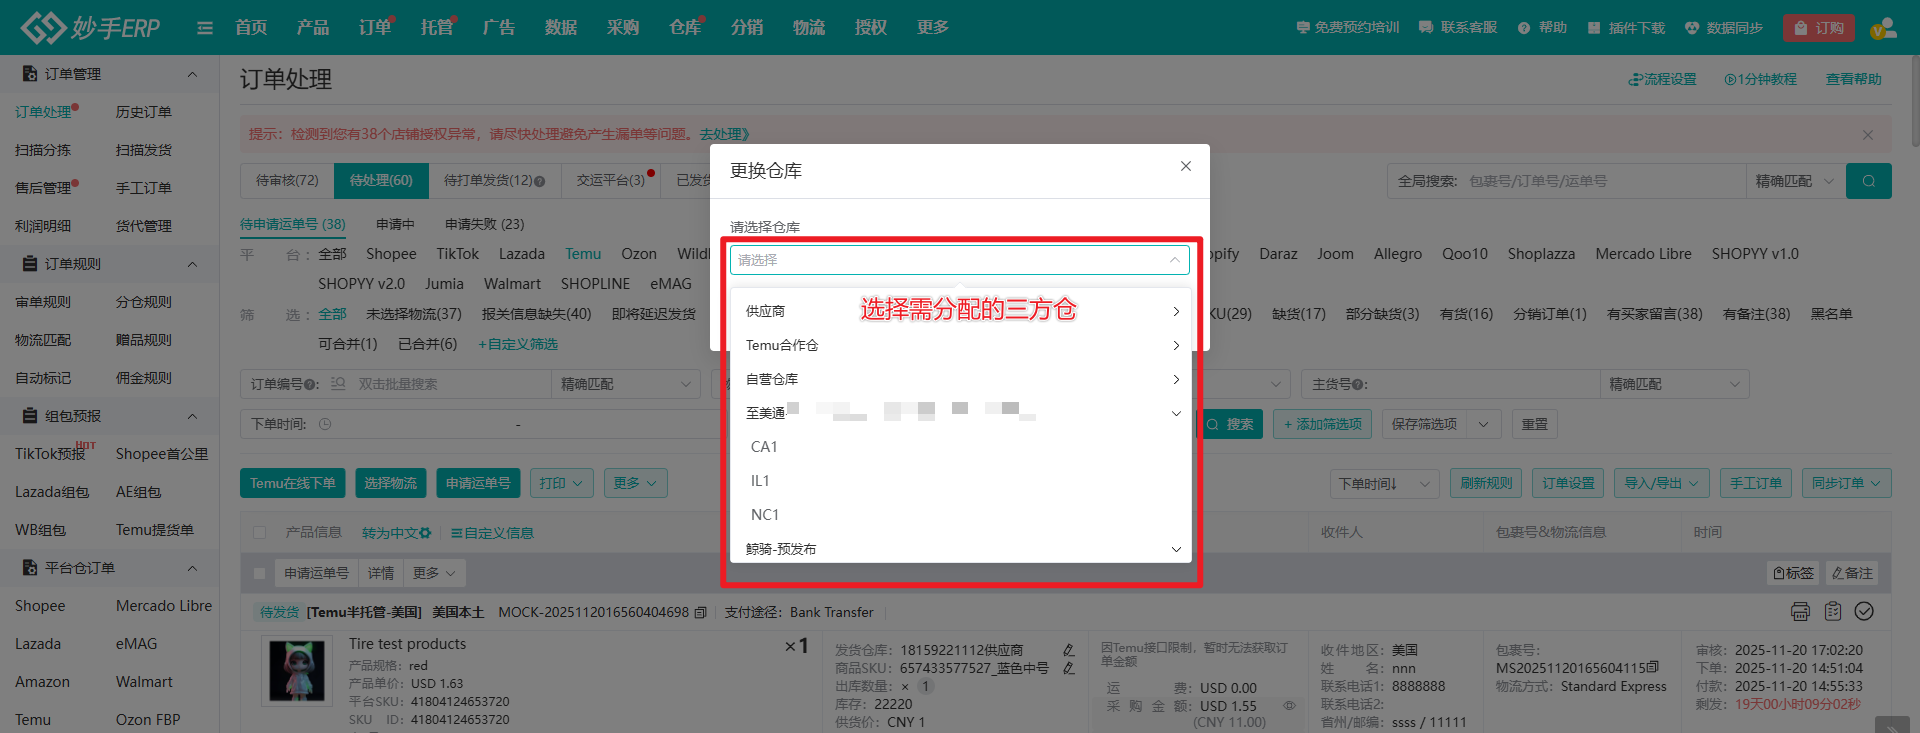
Task: Click the global search magnifier button
Action: (x=1868, y=181)
